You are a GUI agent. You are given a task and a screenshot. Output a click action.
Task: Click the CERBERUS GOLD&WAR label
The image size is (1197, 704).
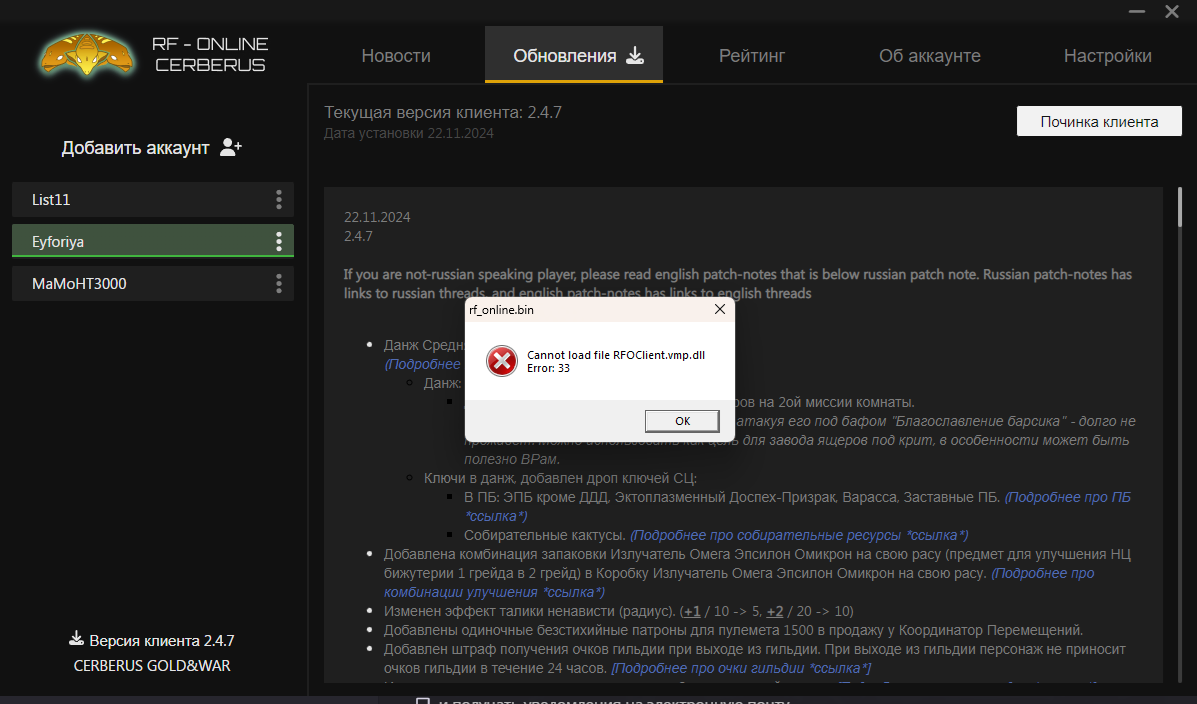pyautogui.click(x=152, y=666)
